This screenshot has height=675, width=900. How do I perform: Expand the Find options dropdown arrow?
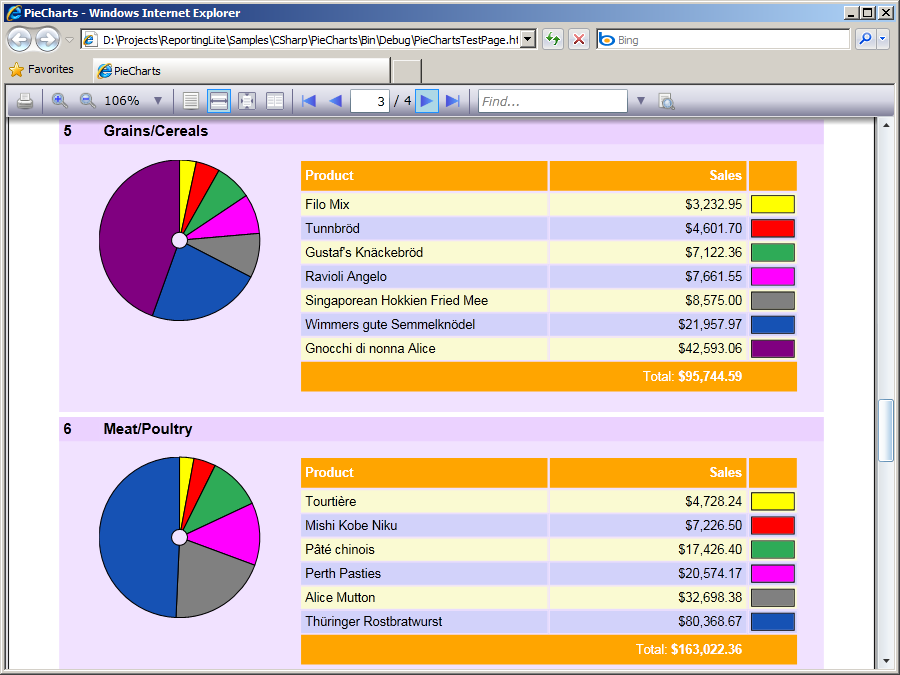[x=641, y=101]
